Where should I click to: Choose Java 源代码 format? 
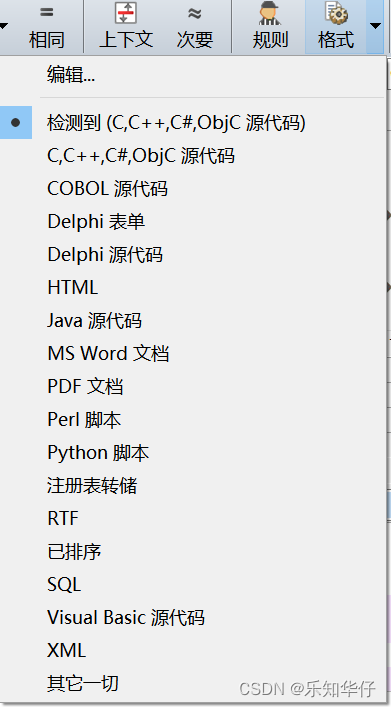click(x=94, y=320)
